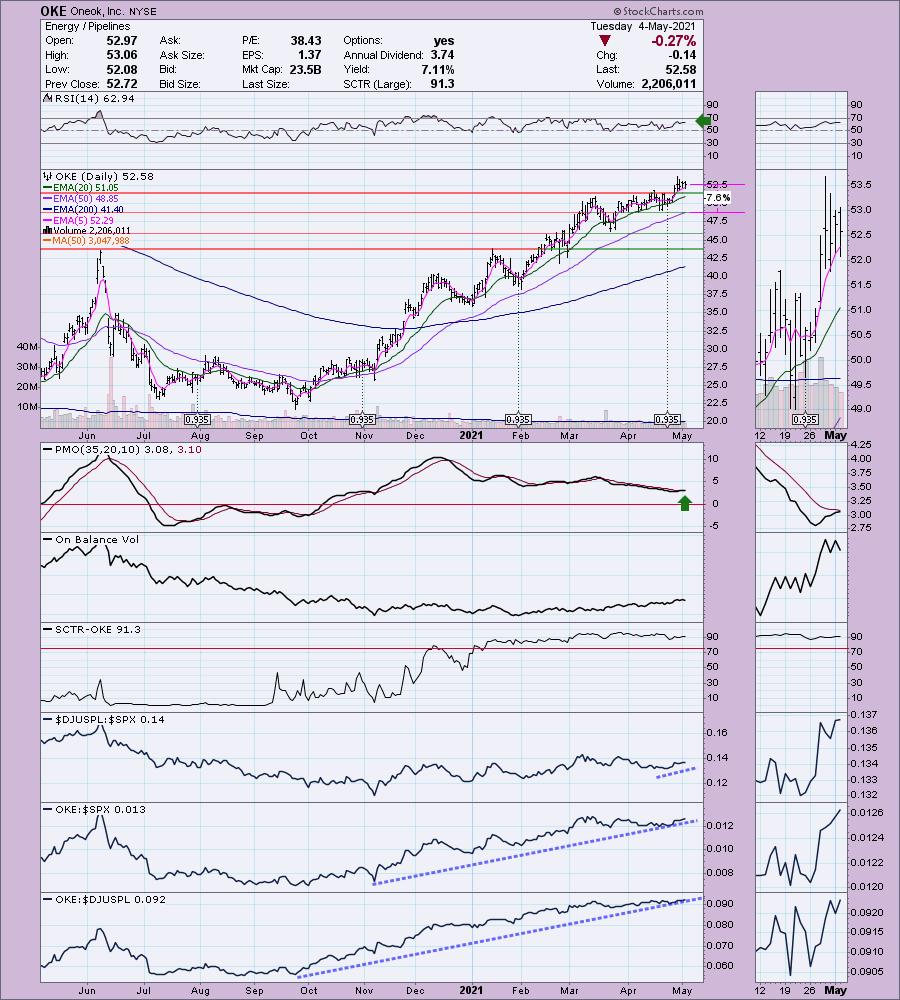Click the date 'Tuesday 4-May-2021'
The width and height of the screenshot is (900, 1000).
(643, 26)
